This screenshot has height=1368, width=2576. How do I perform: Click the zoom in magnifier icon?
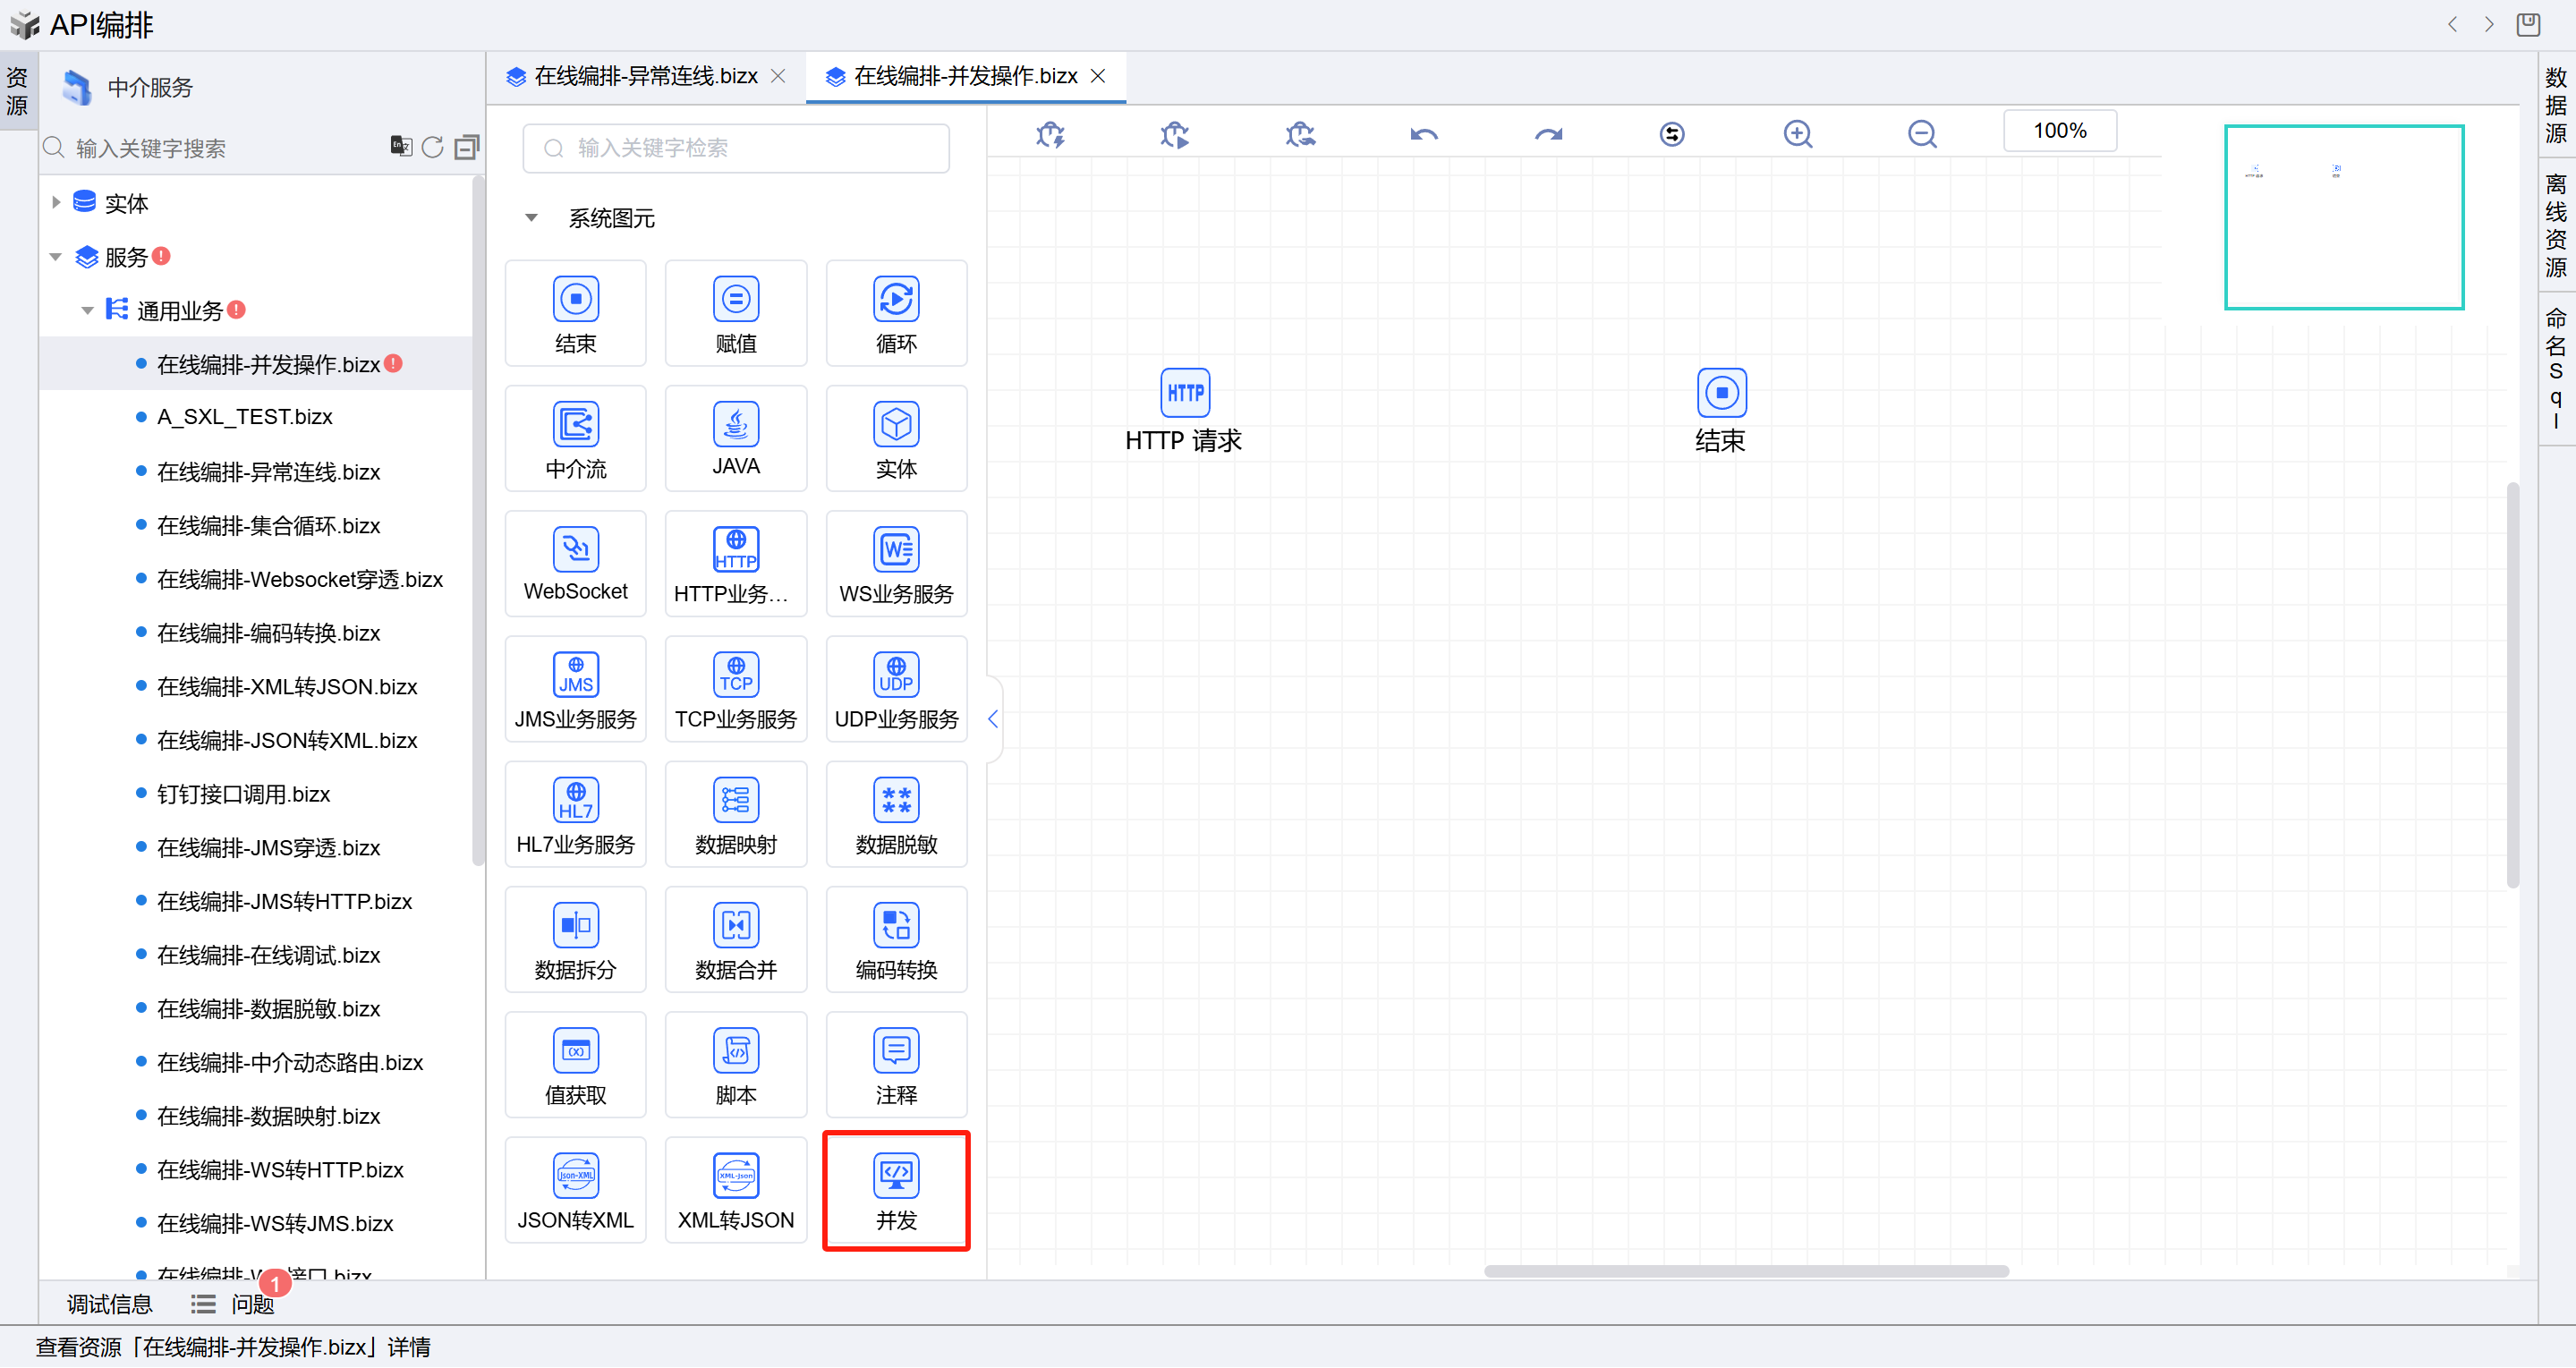tap(1797, 133)
